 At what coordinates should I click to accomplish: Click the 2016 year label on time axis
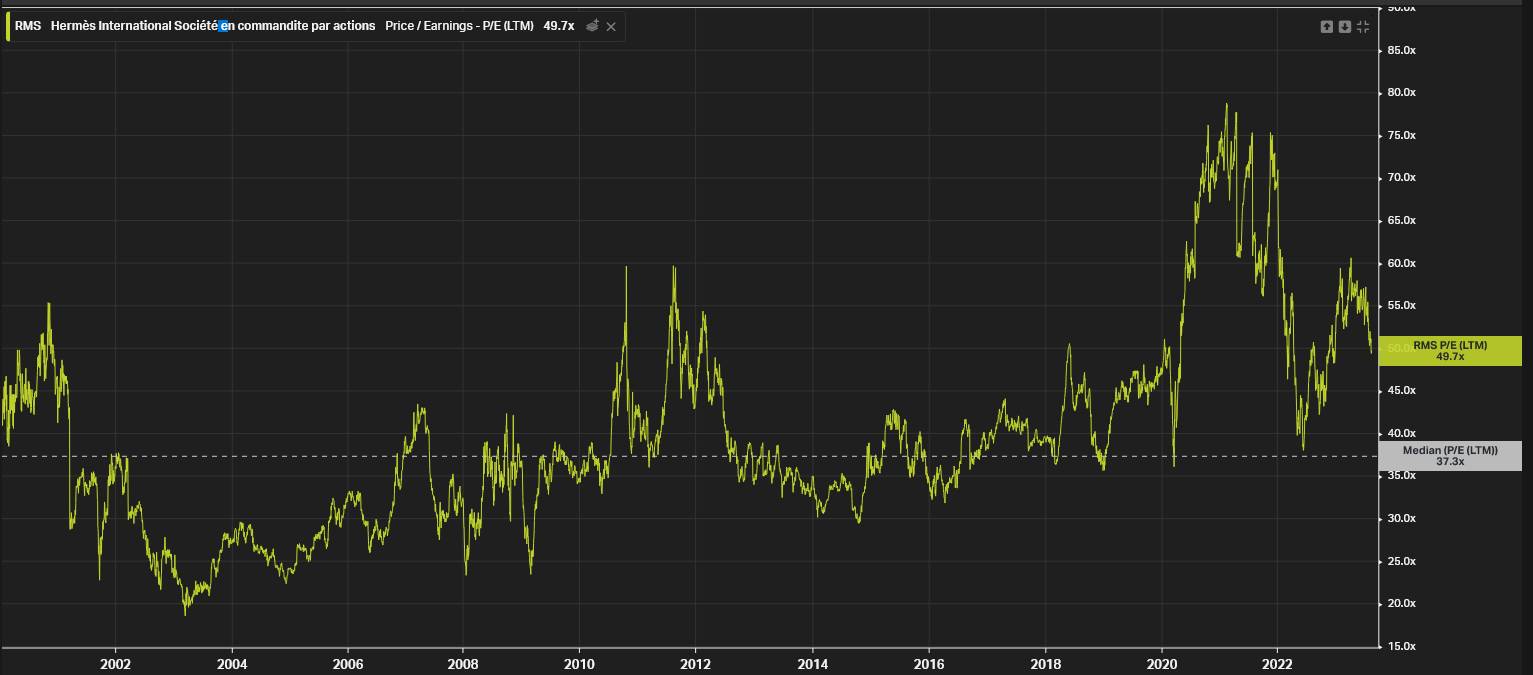[929, 664]
